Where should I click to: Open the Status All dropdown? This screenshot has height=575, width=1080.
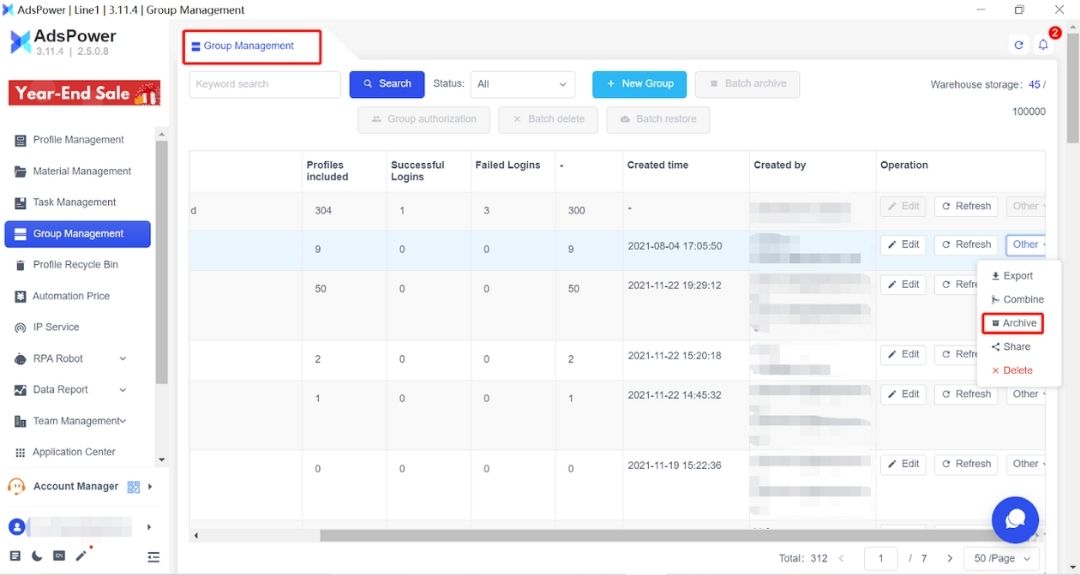[x=522, y=84]
